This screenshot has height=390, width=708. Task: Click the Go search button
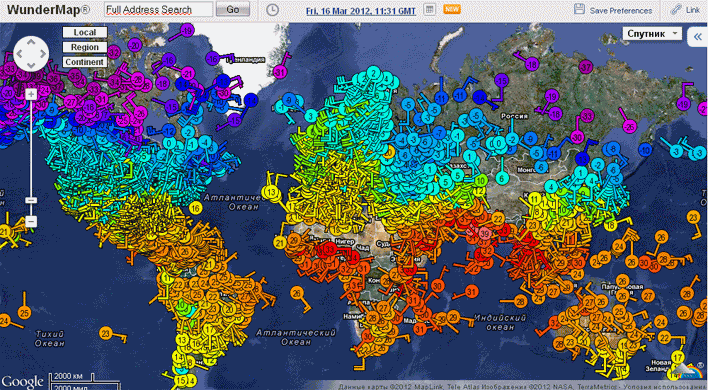coord(233,9)
